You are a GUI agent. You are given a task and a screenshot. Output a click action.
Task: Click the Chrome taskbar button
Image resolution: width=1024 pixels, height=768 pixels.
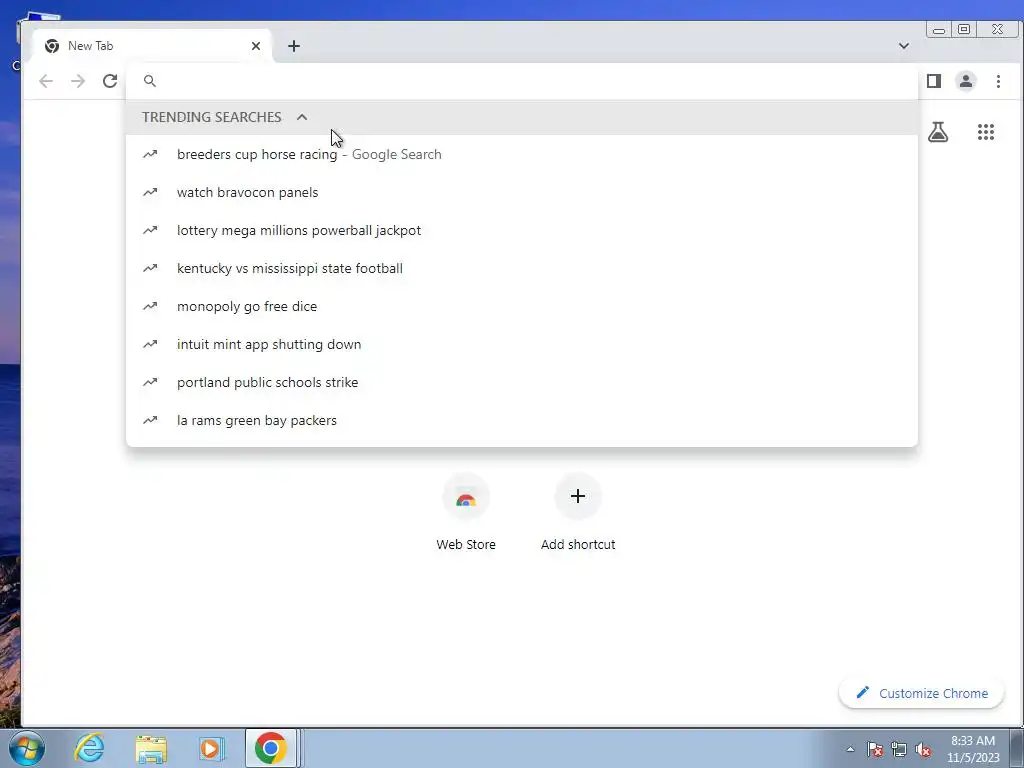coord(271,748)
